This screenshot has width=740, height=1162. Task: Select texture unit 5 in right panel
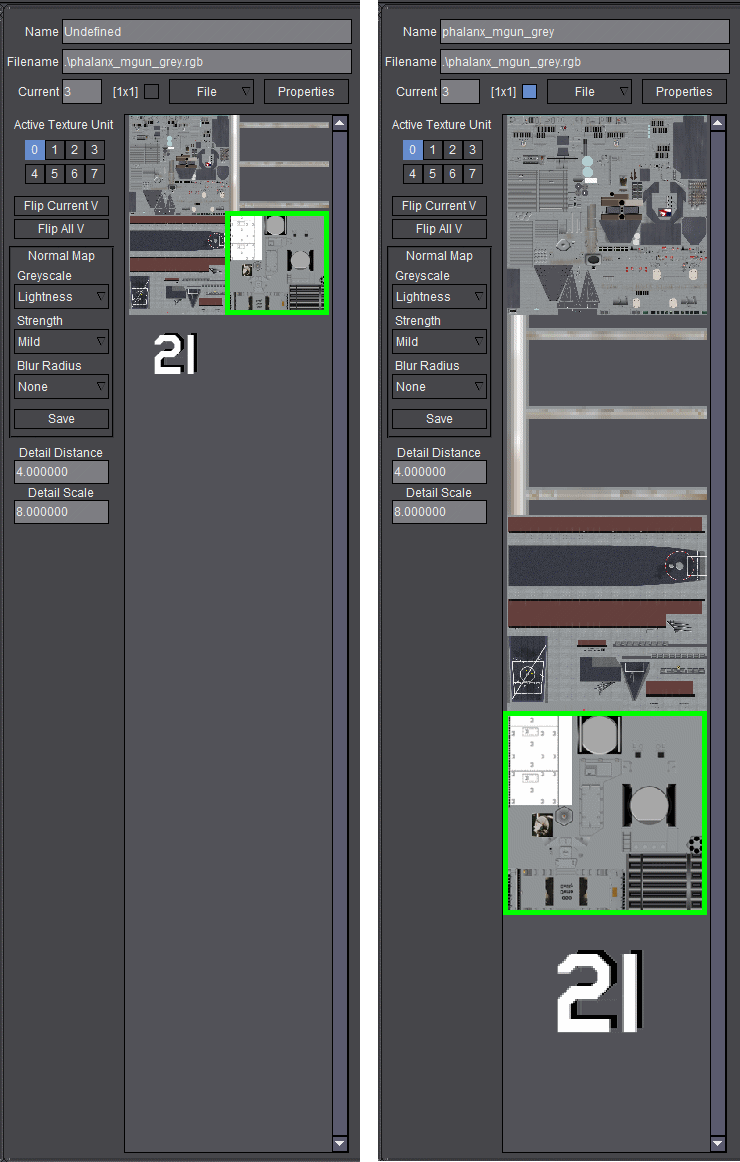coord(433,173)
